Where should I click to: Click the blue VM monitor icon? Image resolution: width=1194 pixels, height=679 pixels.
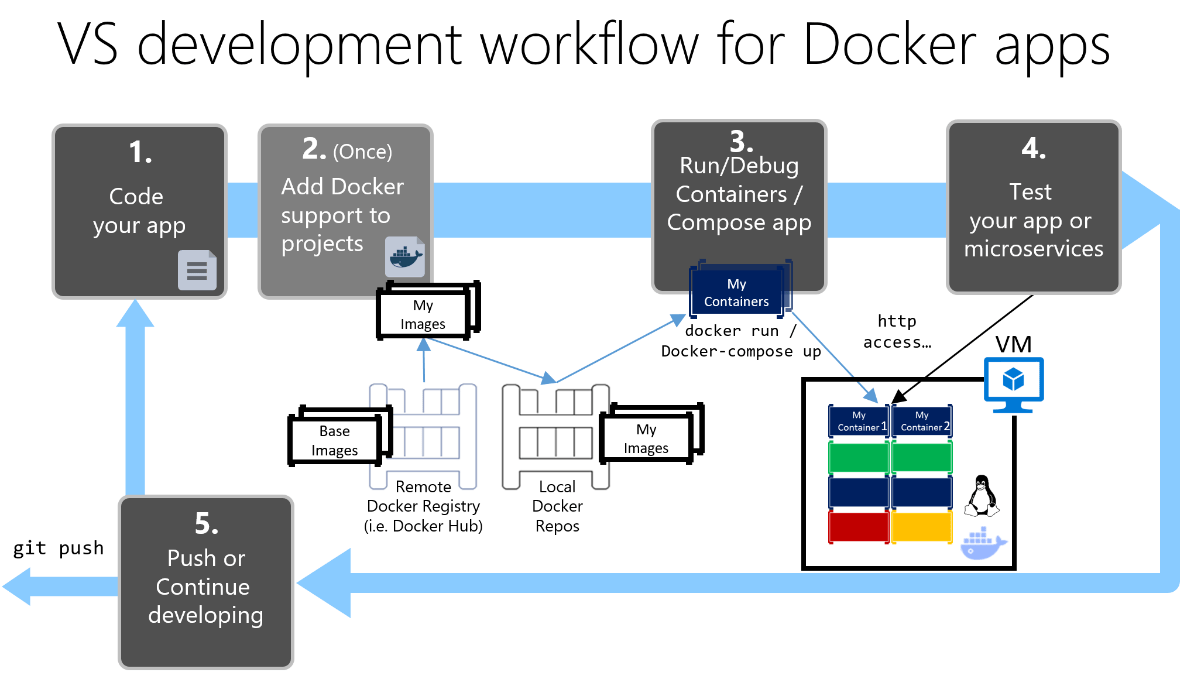pos(1014,385)
